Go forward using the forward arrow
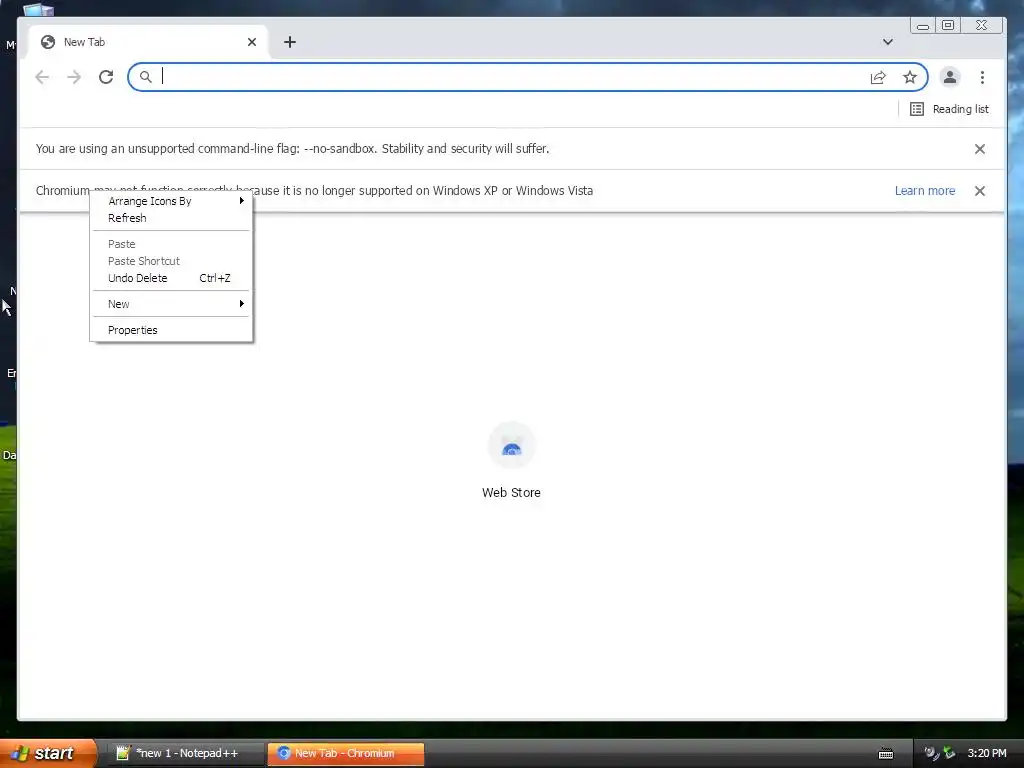1024x768 pixels. click(x=74, y=77)
